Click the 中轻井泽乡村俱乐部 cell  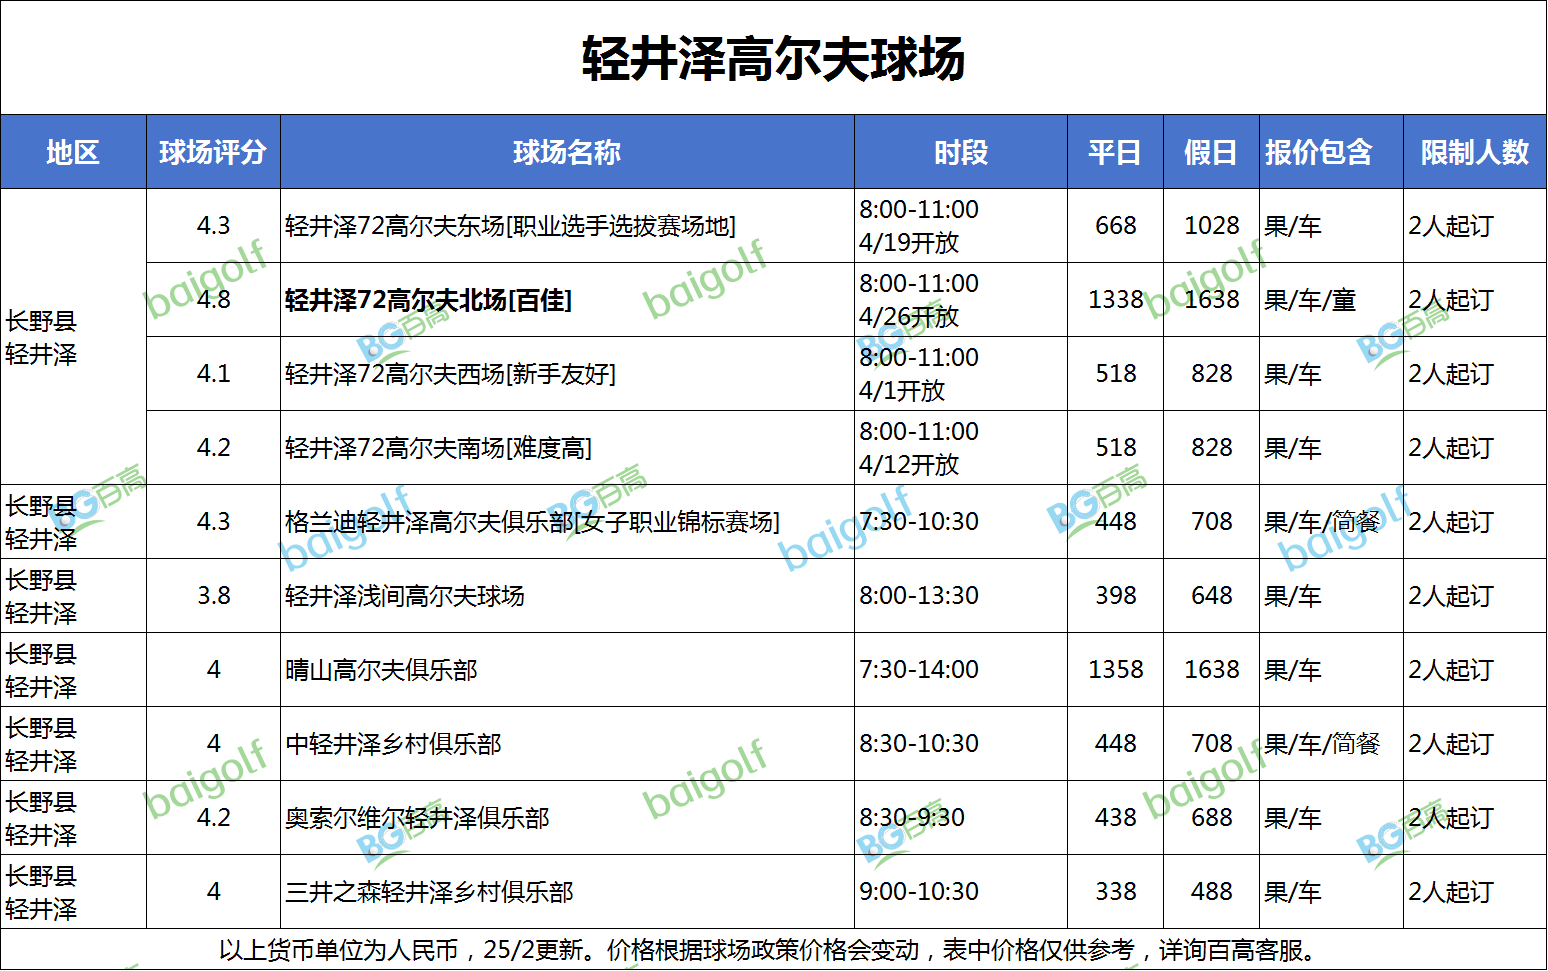[393, 744]
